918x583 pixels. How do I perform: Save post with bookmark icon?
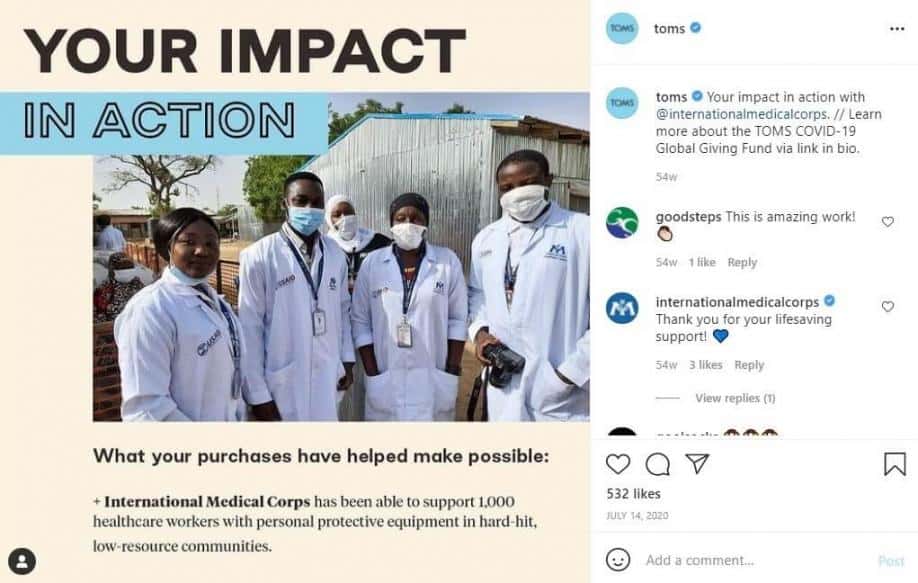click(x=894, y=464)
